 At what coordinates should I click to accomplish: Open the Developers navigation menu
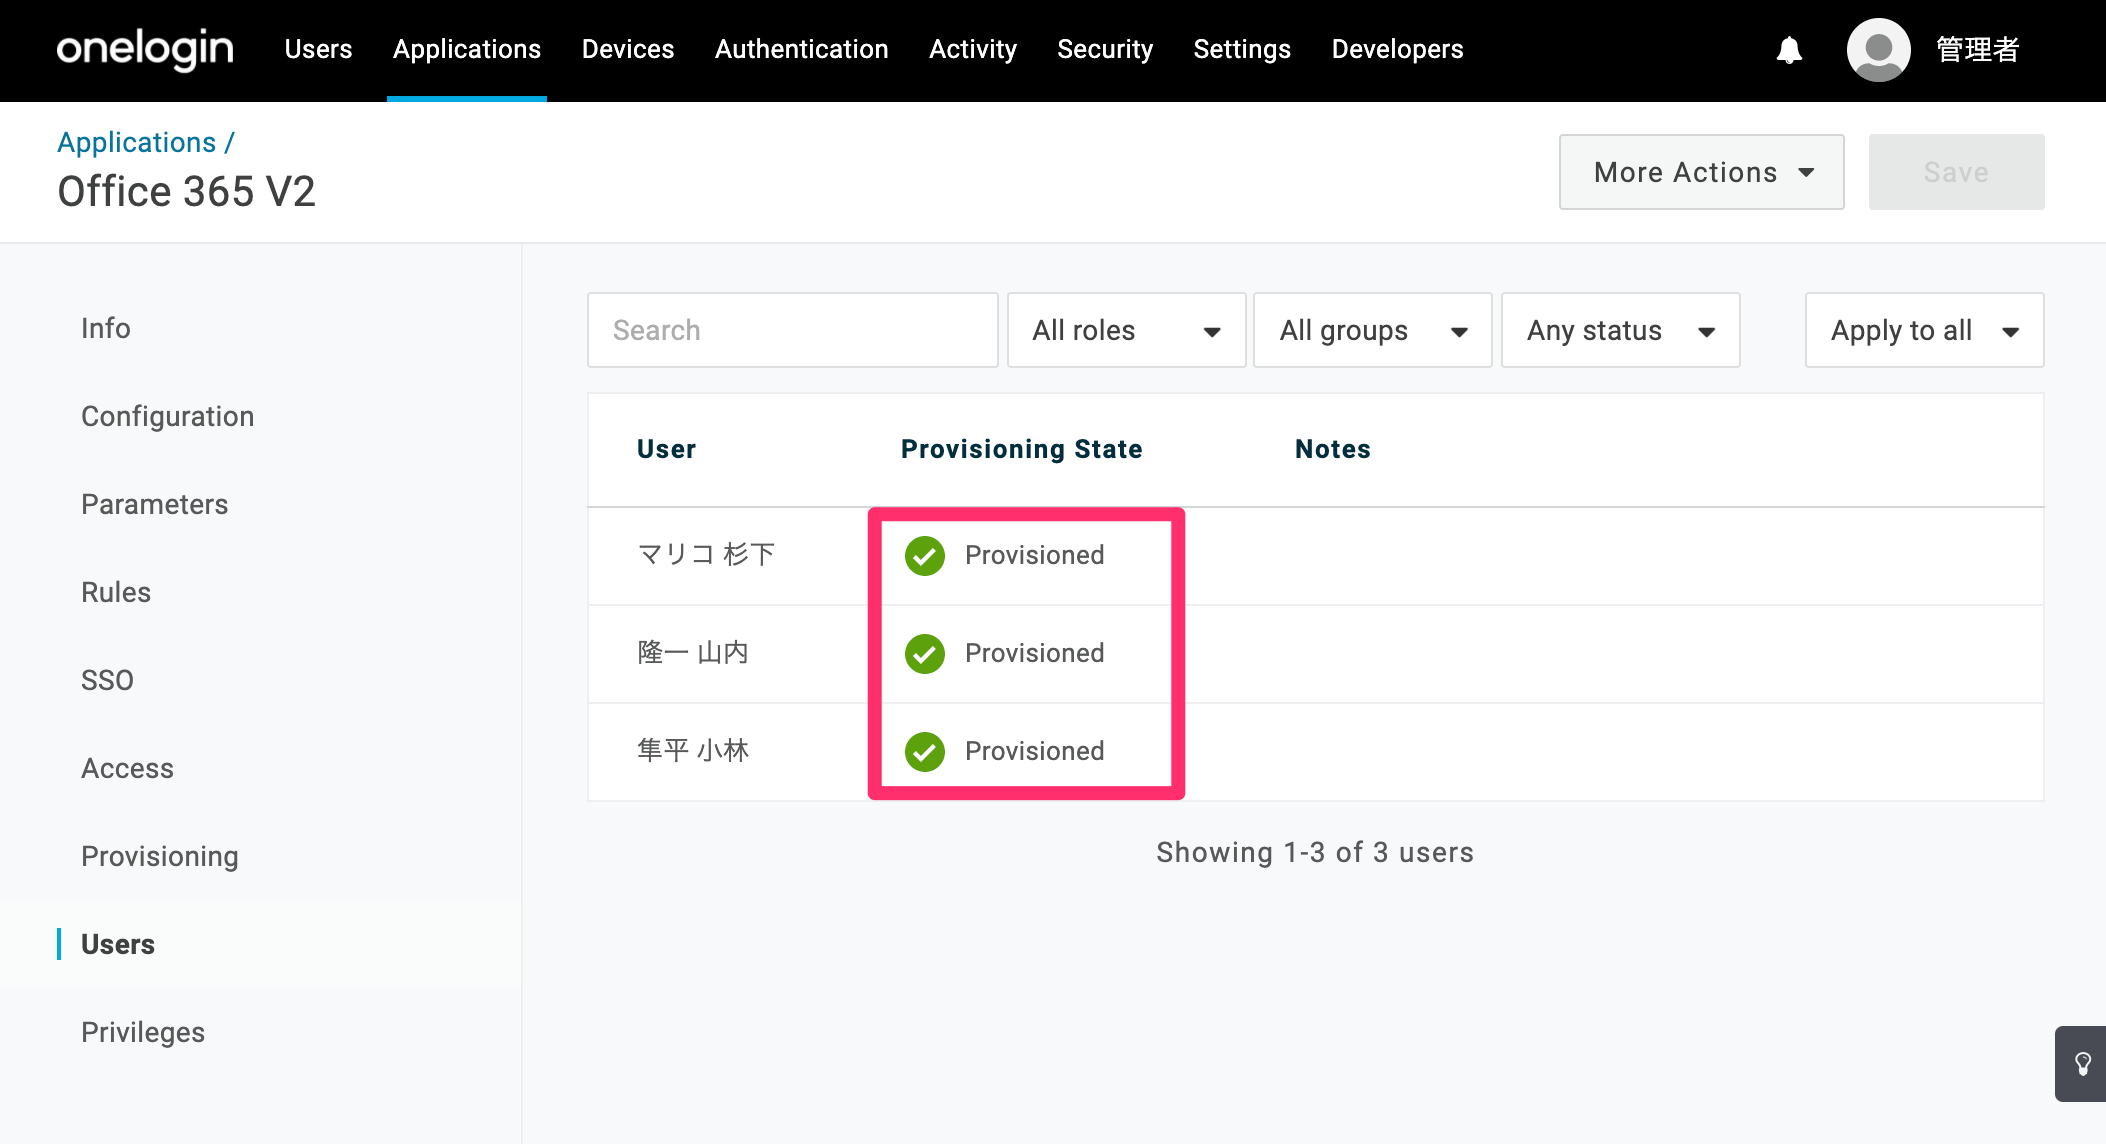point(1397,49)
